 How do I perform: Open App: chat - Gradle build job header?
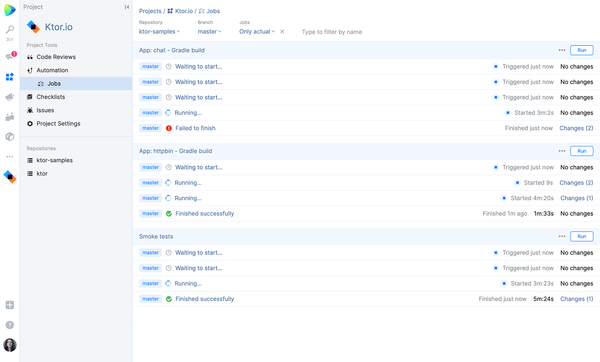(x=172, y=50)
